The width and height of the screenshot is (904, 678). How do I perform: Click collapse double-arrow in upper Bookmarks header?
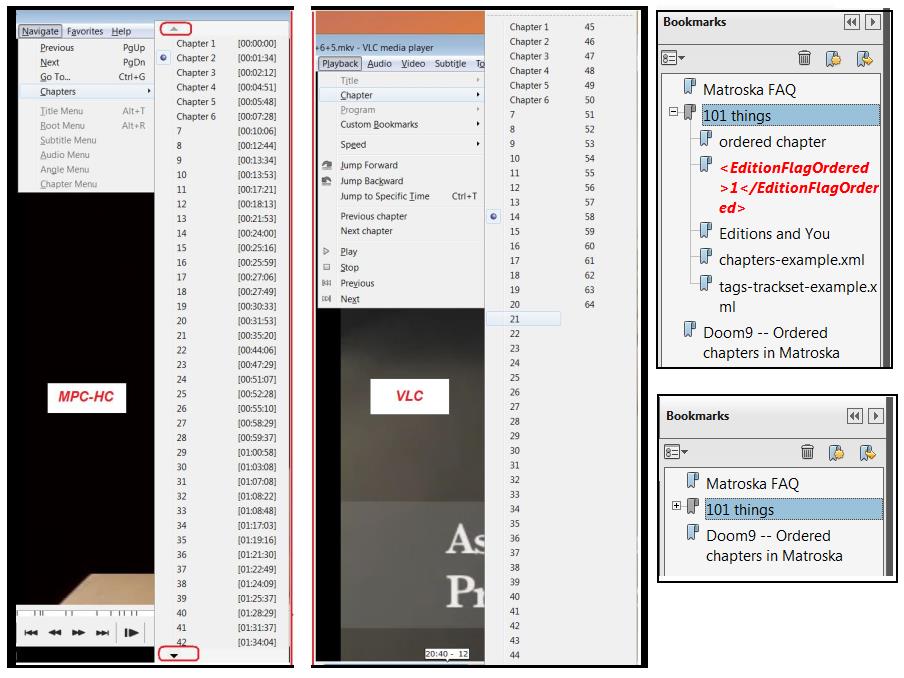point(852,22)
